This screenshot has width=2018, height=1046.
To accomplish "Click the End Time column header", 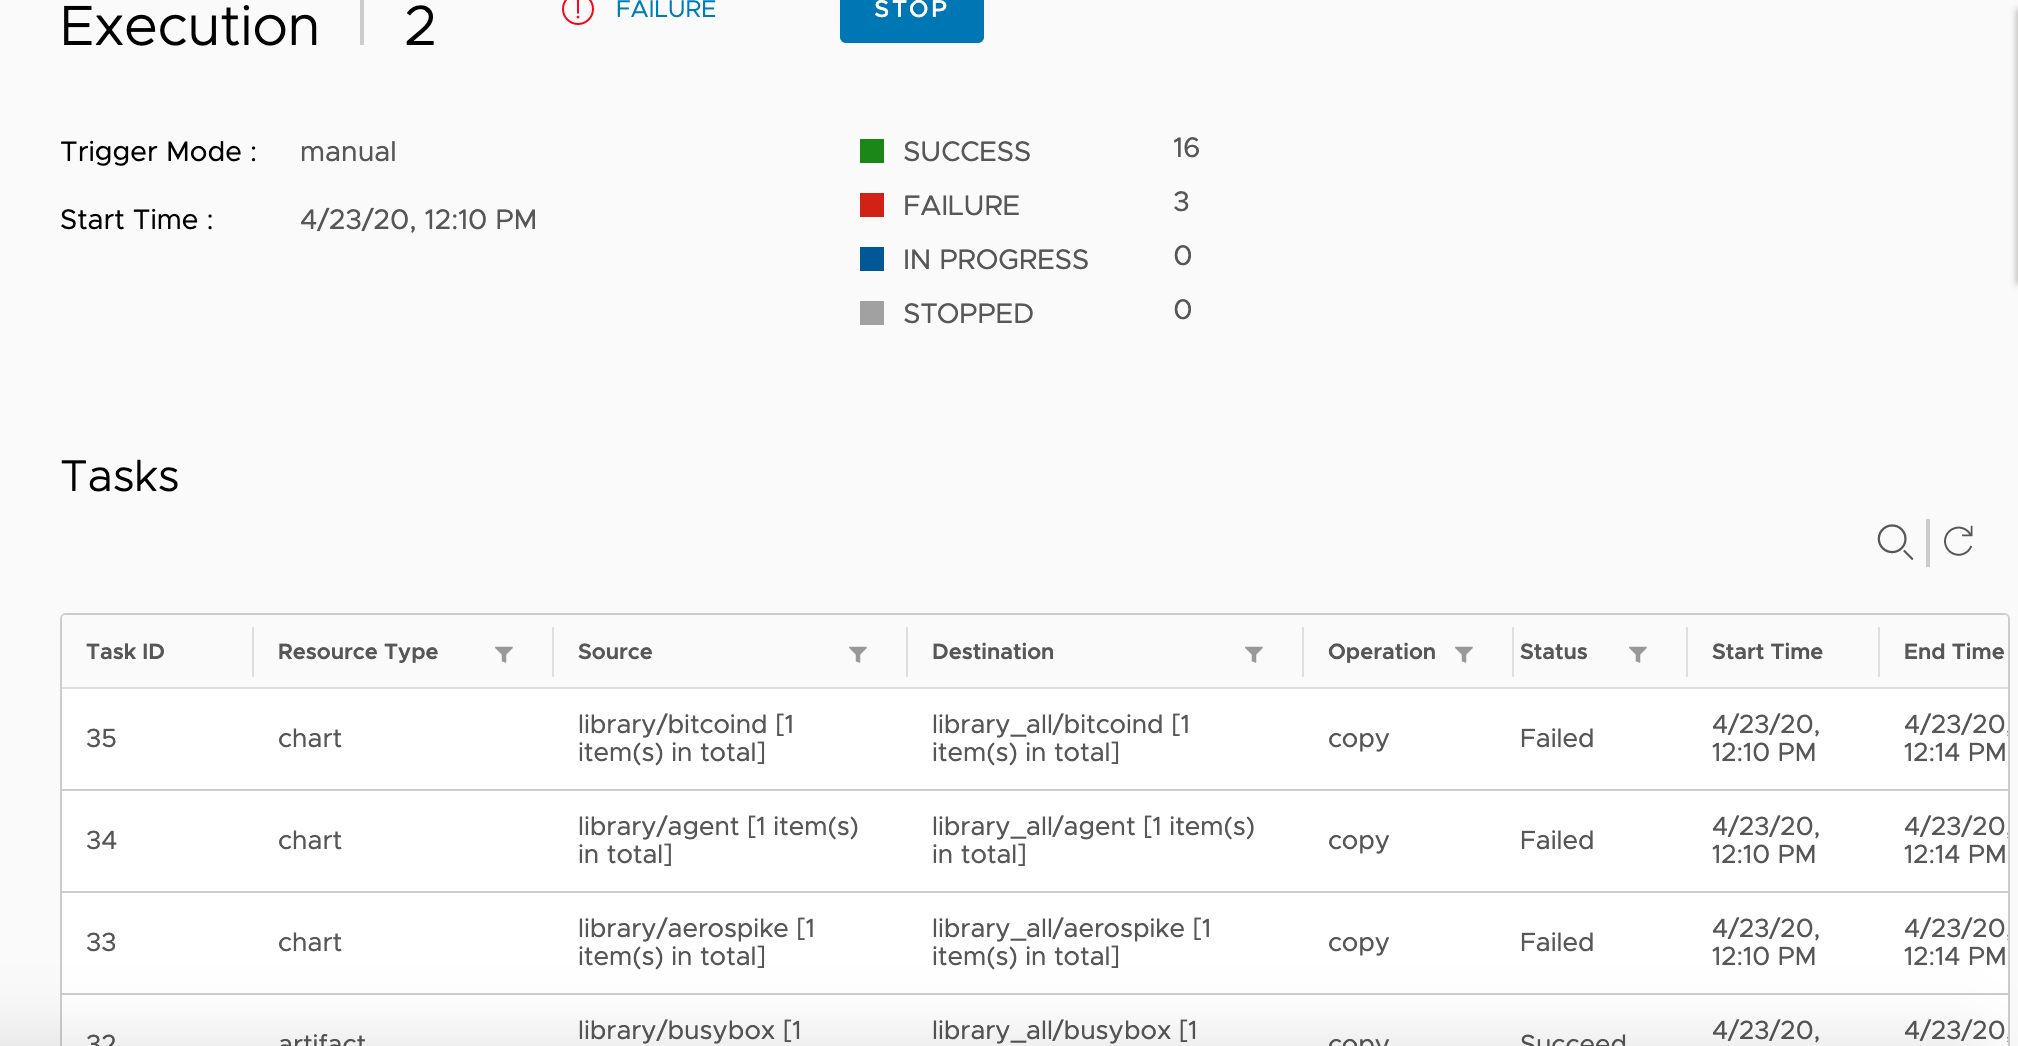I will coord(1954,652).
